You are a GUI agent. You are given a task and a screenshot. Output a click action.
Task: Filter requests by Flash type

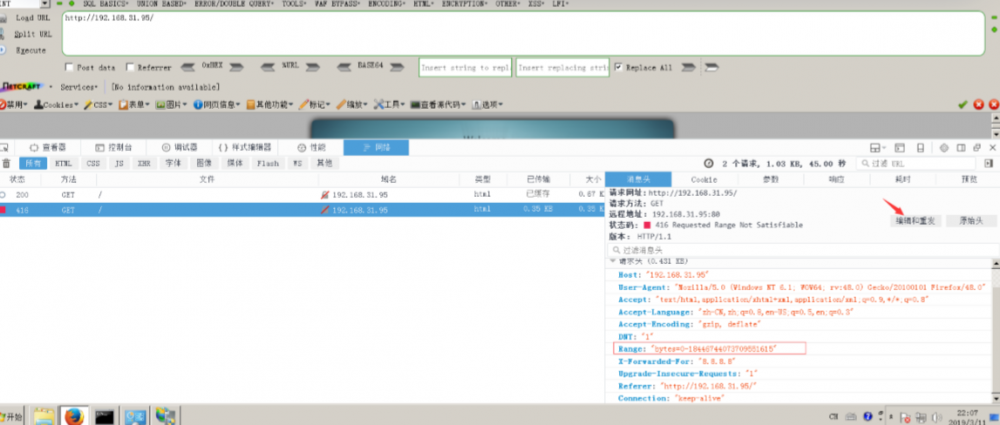point(268,163)
